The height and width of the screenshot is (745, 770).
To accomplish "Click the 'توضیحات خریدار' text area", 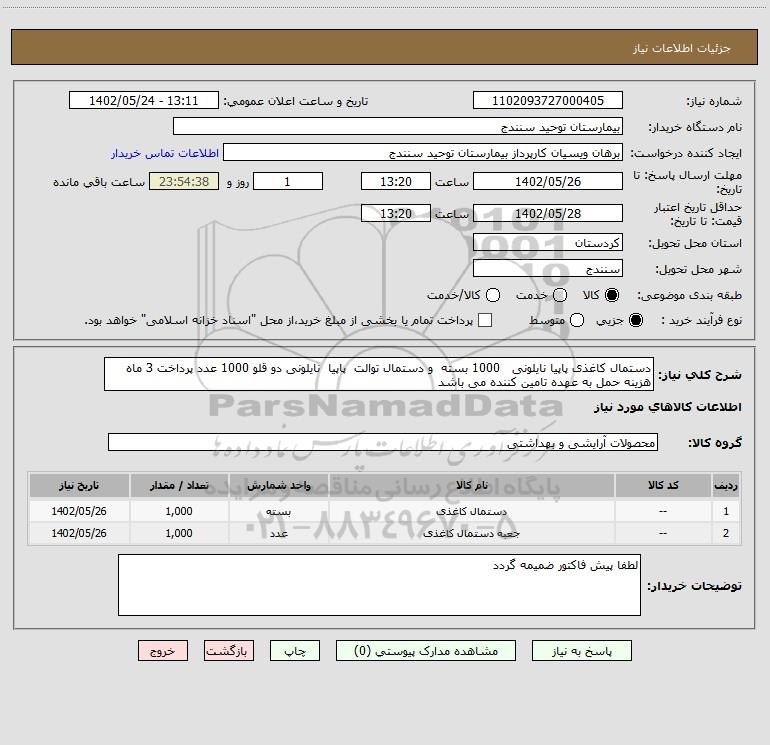I will tap(379, 585).
